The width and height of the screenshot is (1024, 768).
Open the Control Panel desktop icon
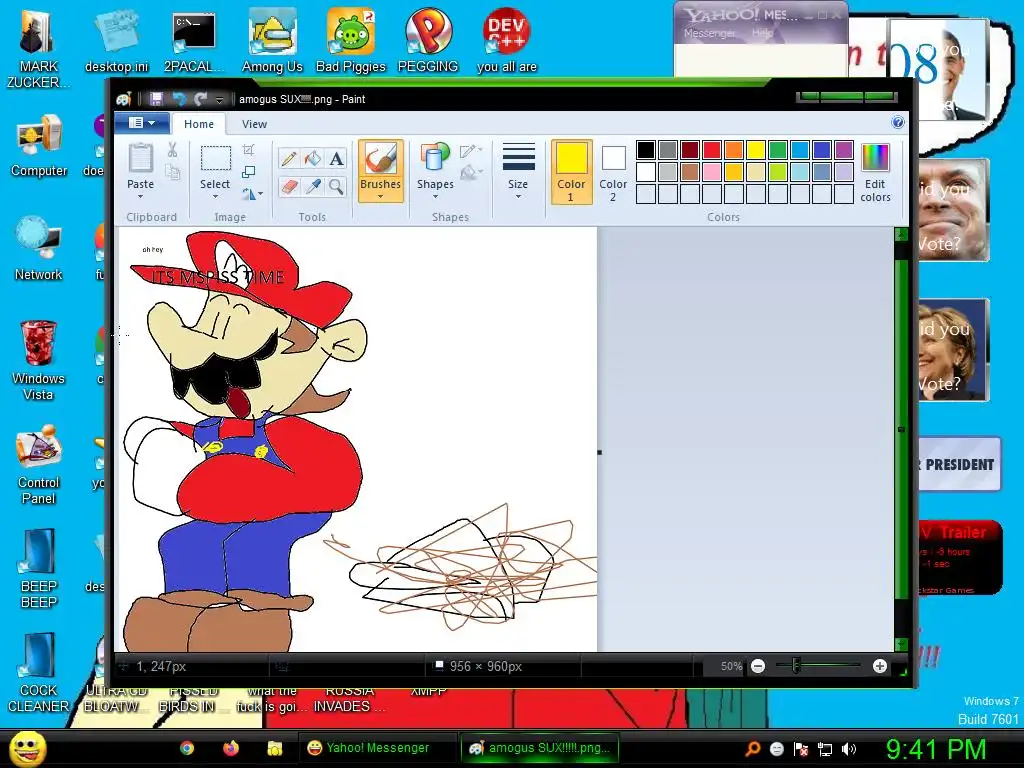[x=39, y=465]
